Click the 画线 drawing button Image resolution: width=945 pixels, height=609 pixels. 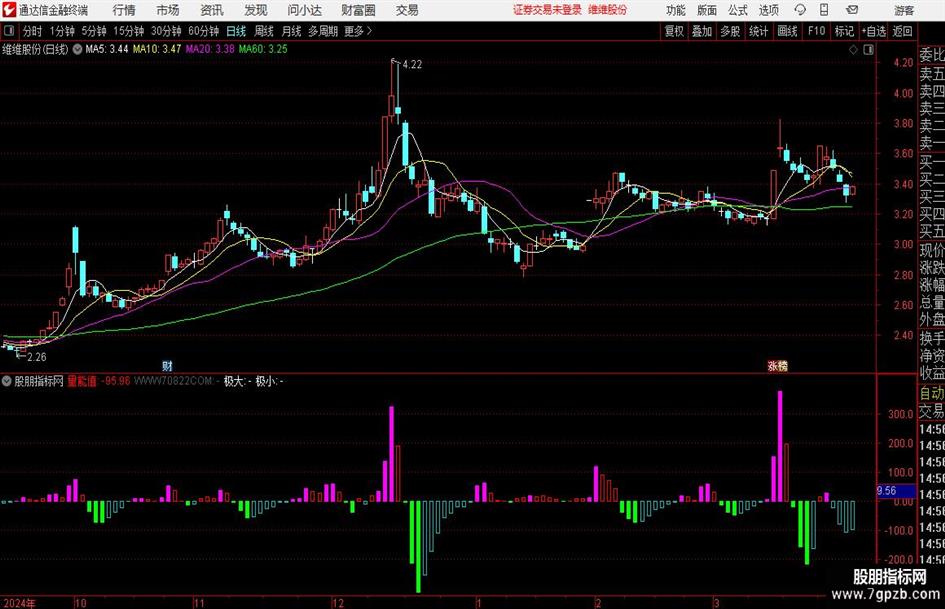(787, 31)
